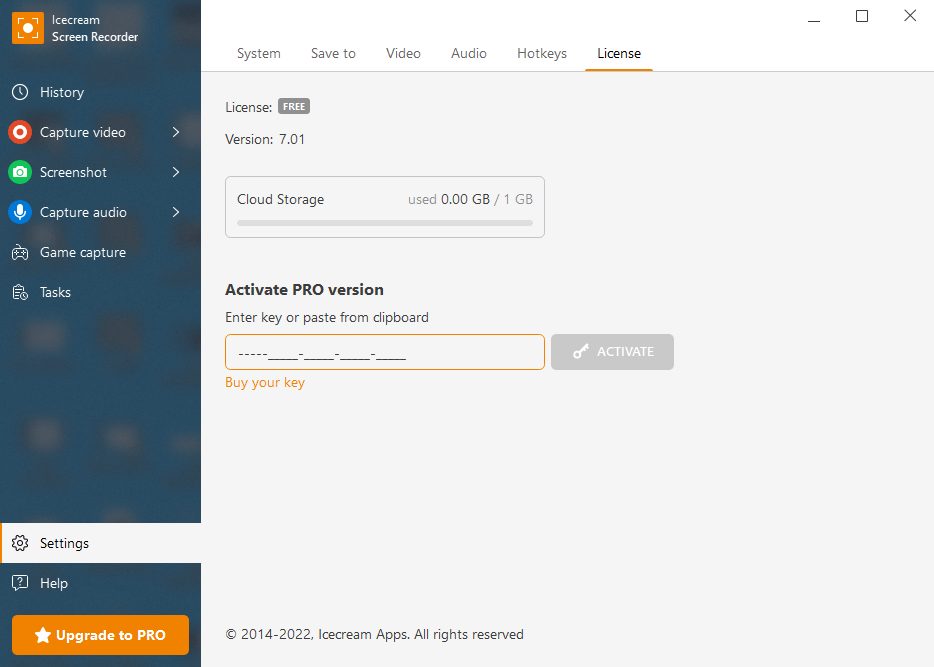Click the license key input field
Viewport: 934px width, 667px height.
pyautogui.click(x=384, y=352)
